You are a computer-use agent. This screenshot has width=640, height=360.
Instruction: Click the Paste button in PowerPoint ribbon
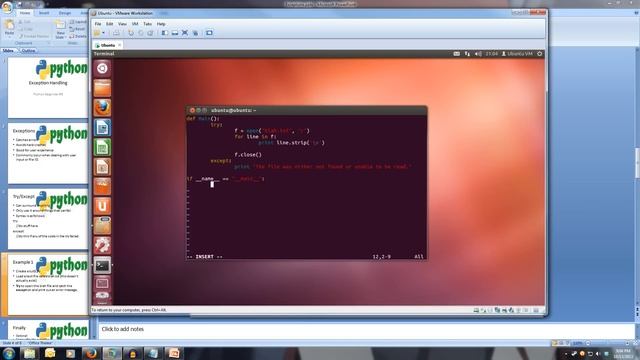[9, 28]
